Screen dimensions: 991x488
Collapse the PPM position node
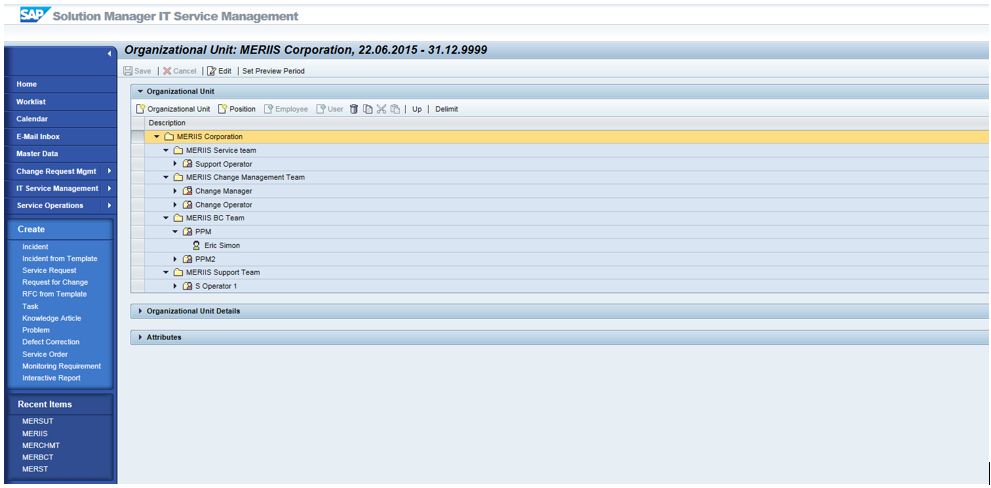pos(176,232)
